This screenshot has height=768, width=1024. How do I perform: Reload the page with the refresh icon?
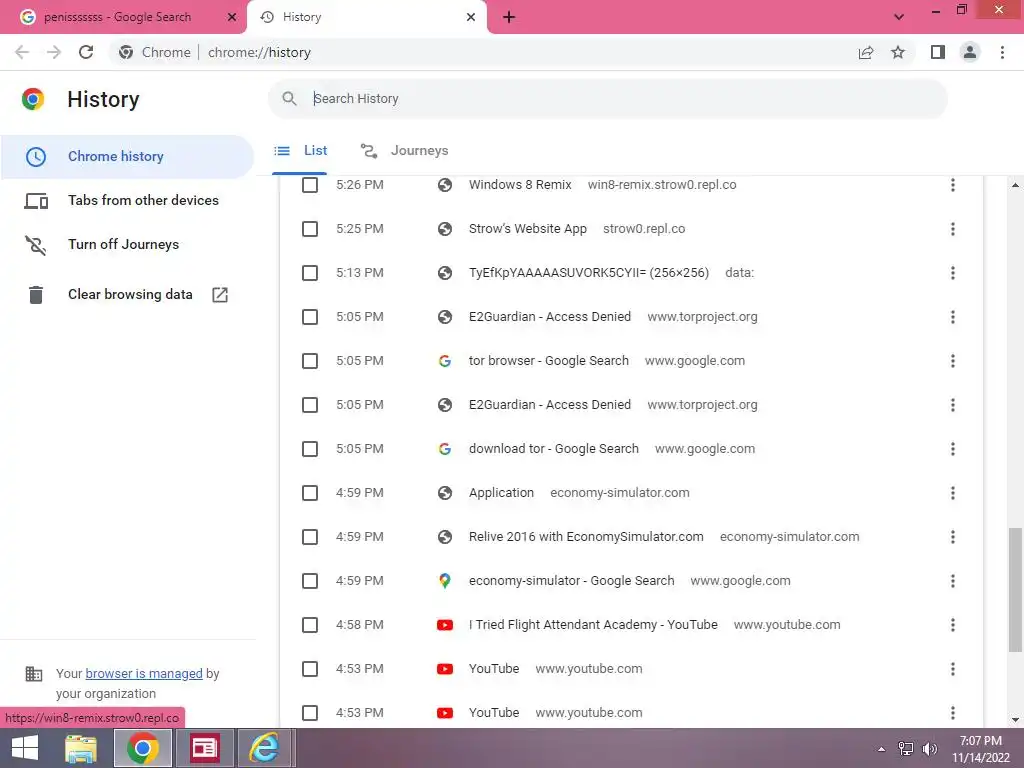86,52
